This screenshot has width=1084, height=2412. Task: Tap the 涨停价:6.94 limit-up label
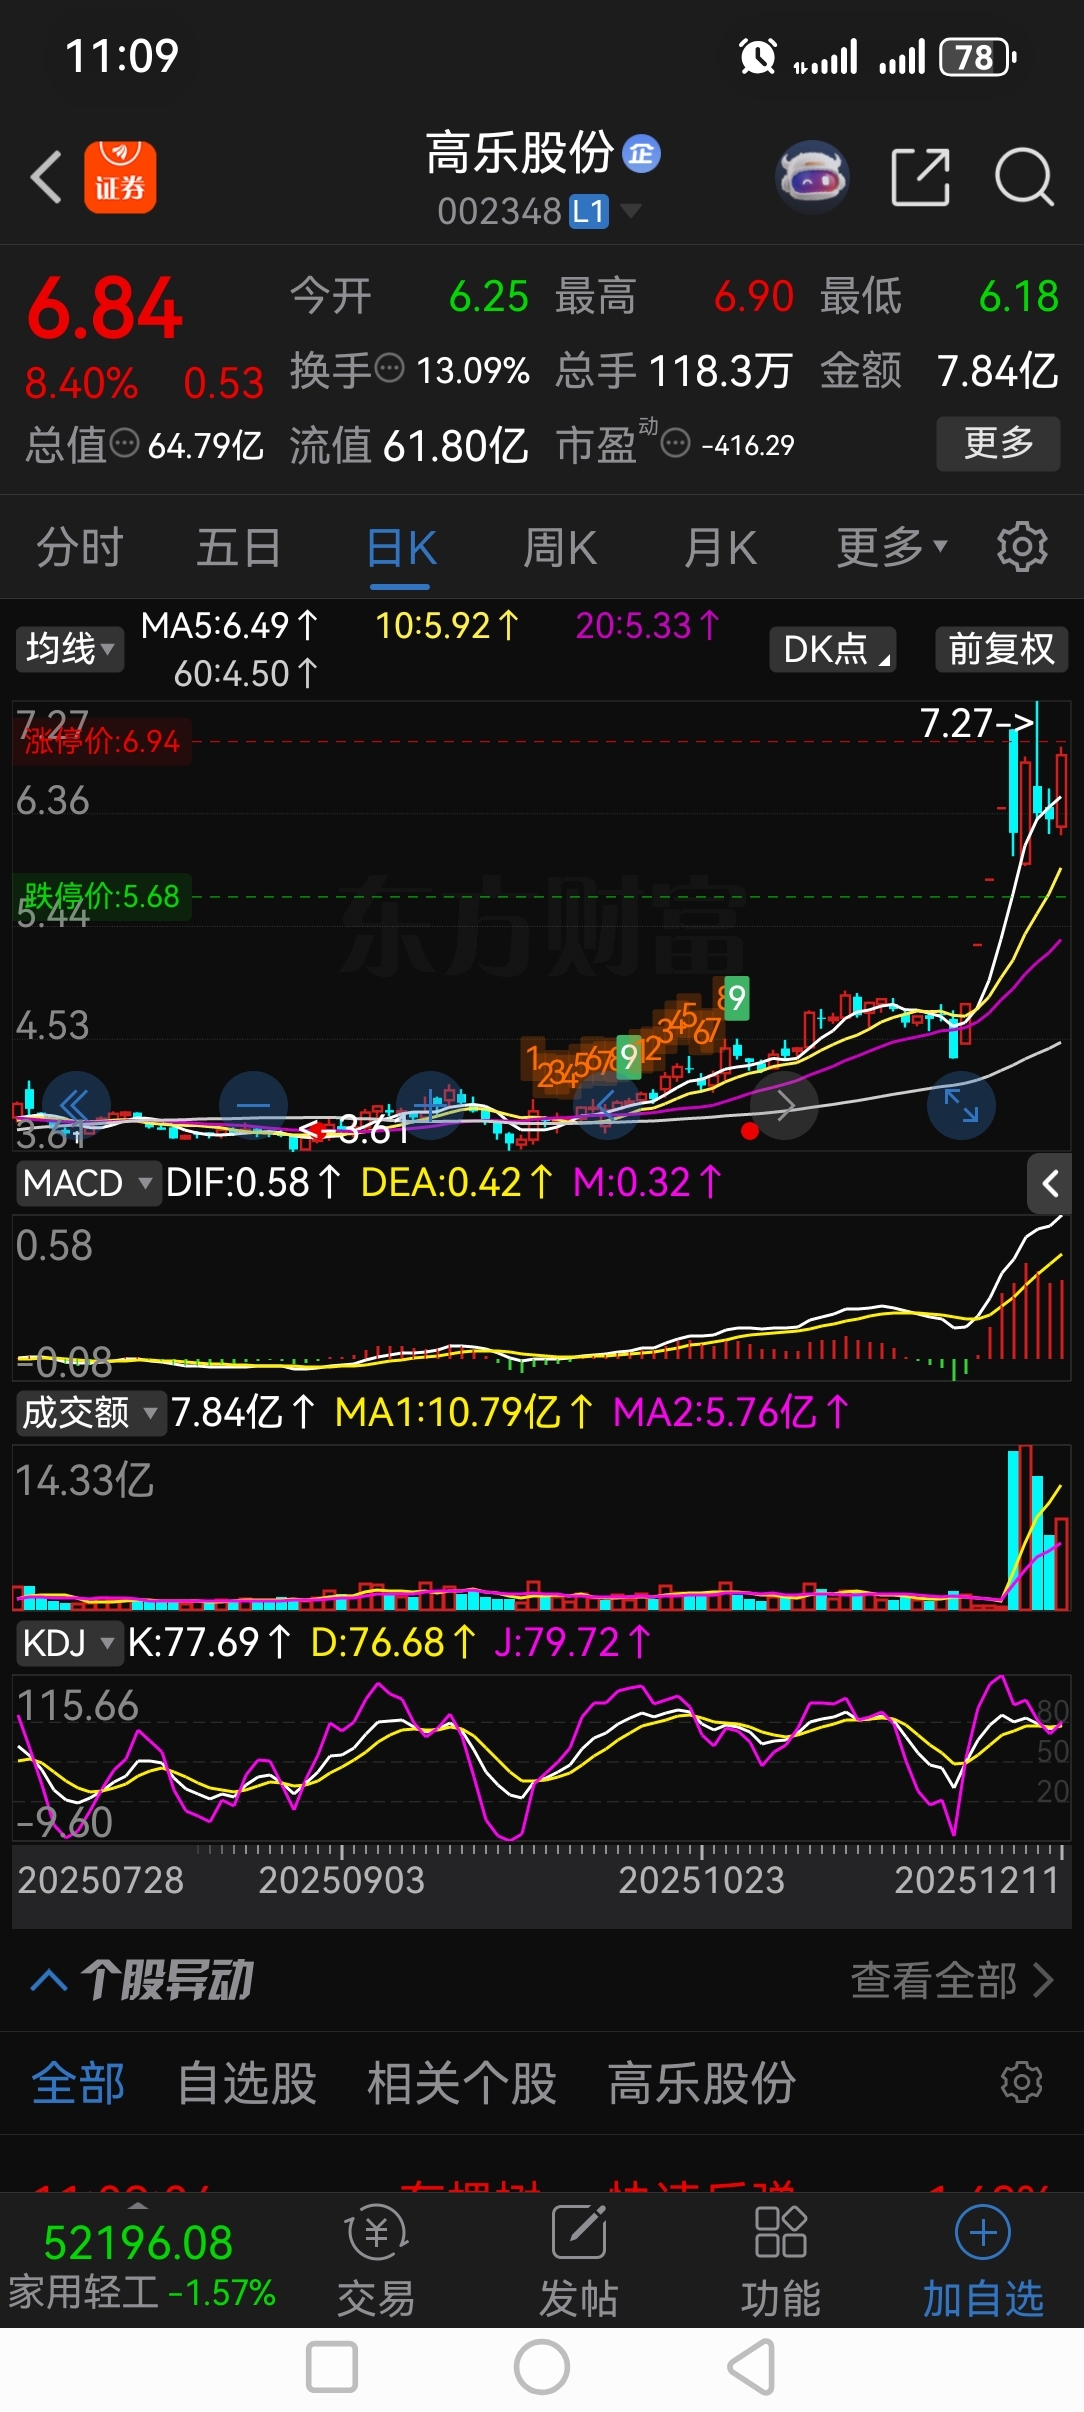[x=101, y=741]
